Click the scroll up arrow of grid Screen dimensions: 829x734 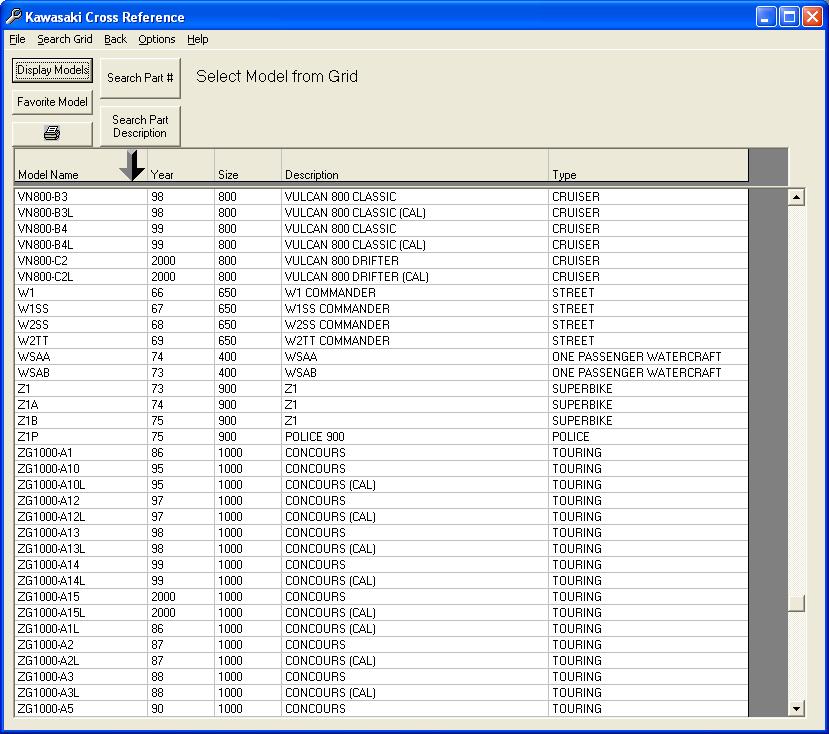(796, 197)
